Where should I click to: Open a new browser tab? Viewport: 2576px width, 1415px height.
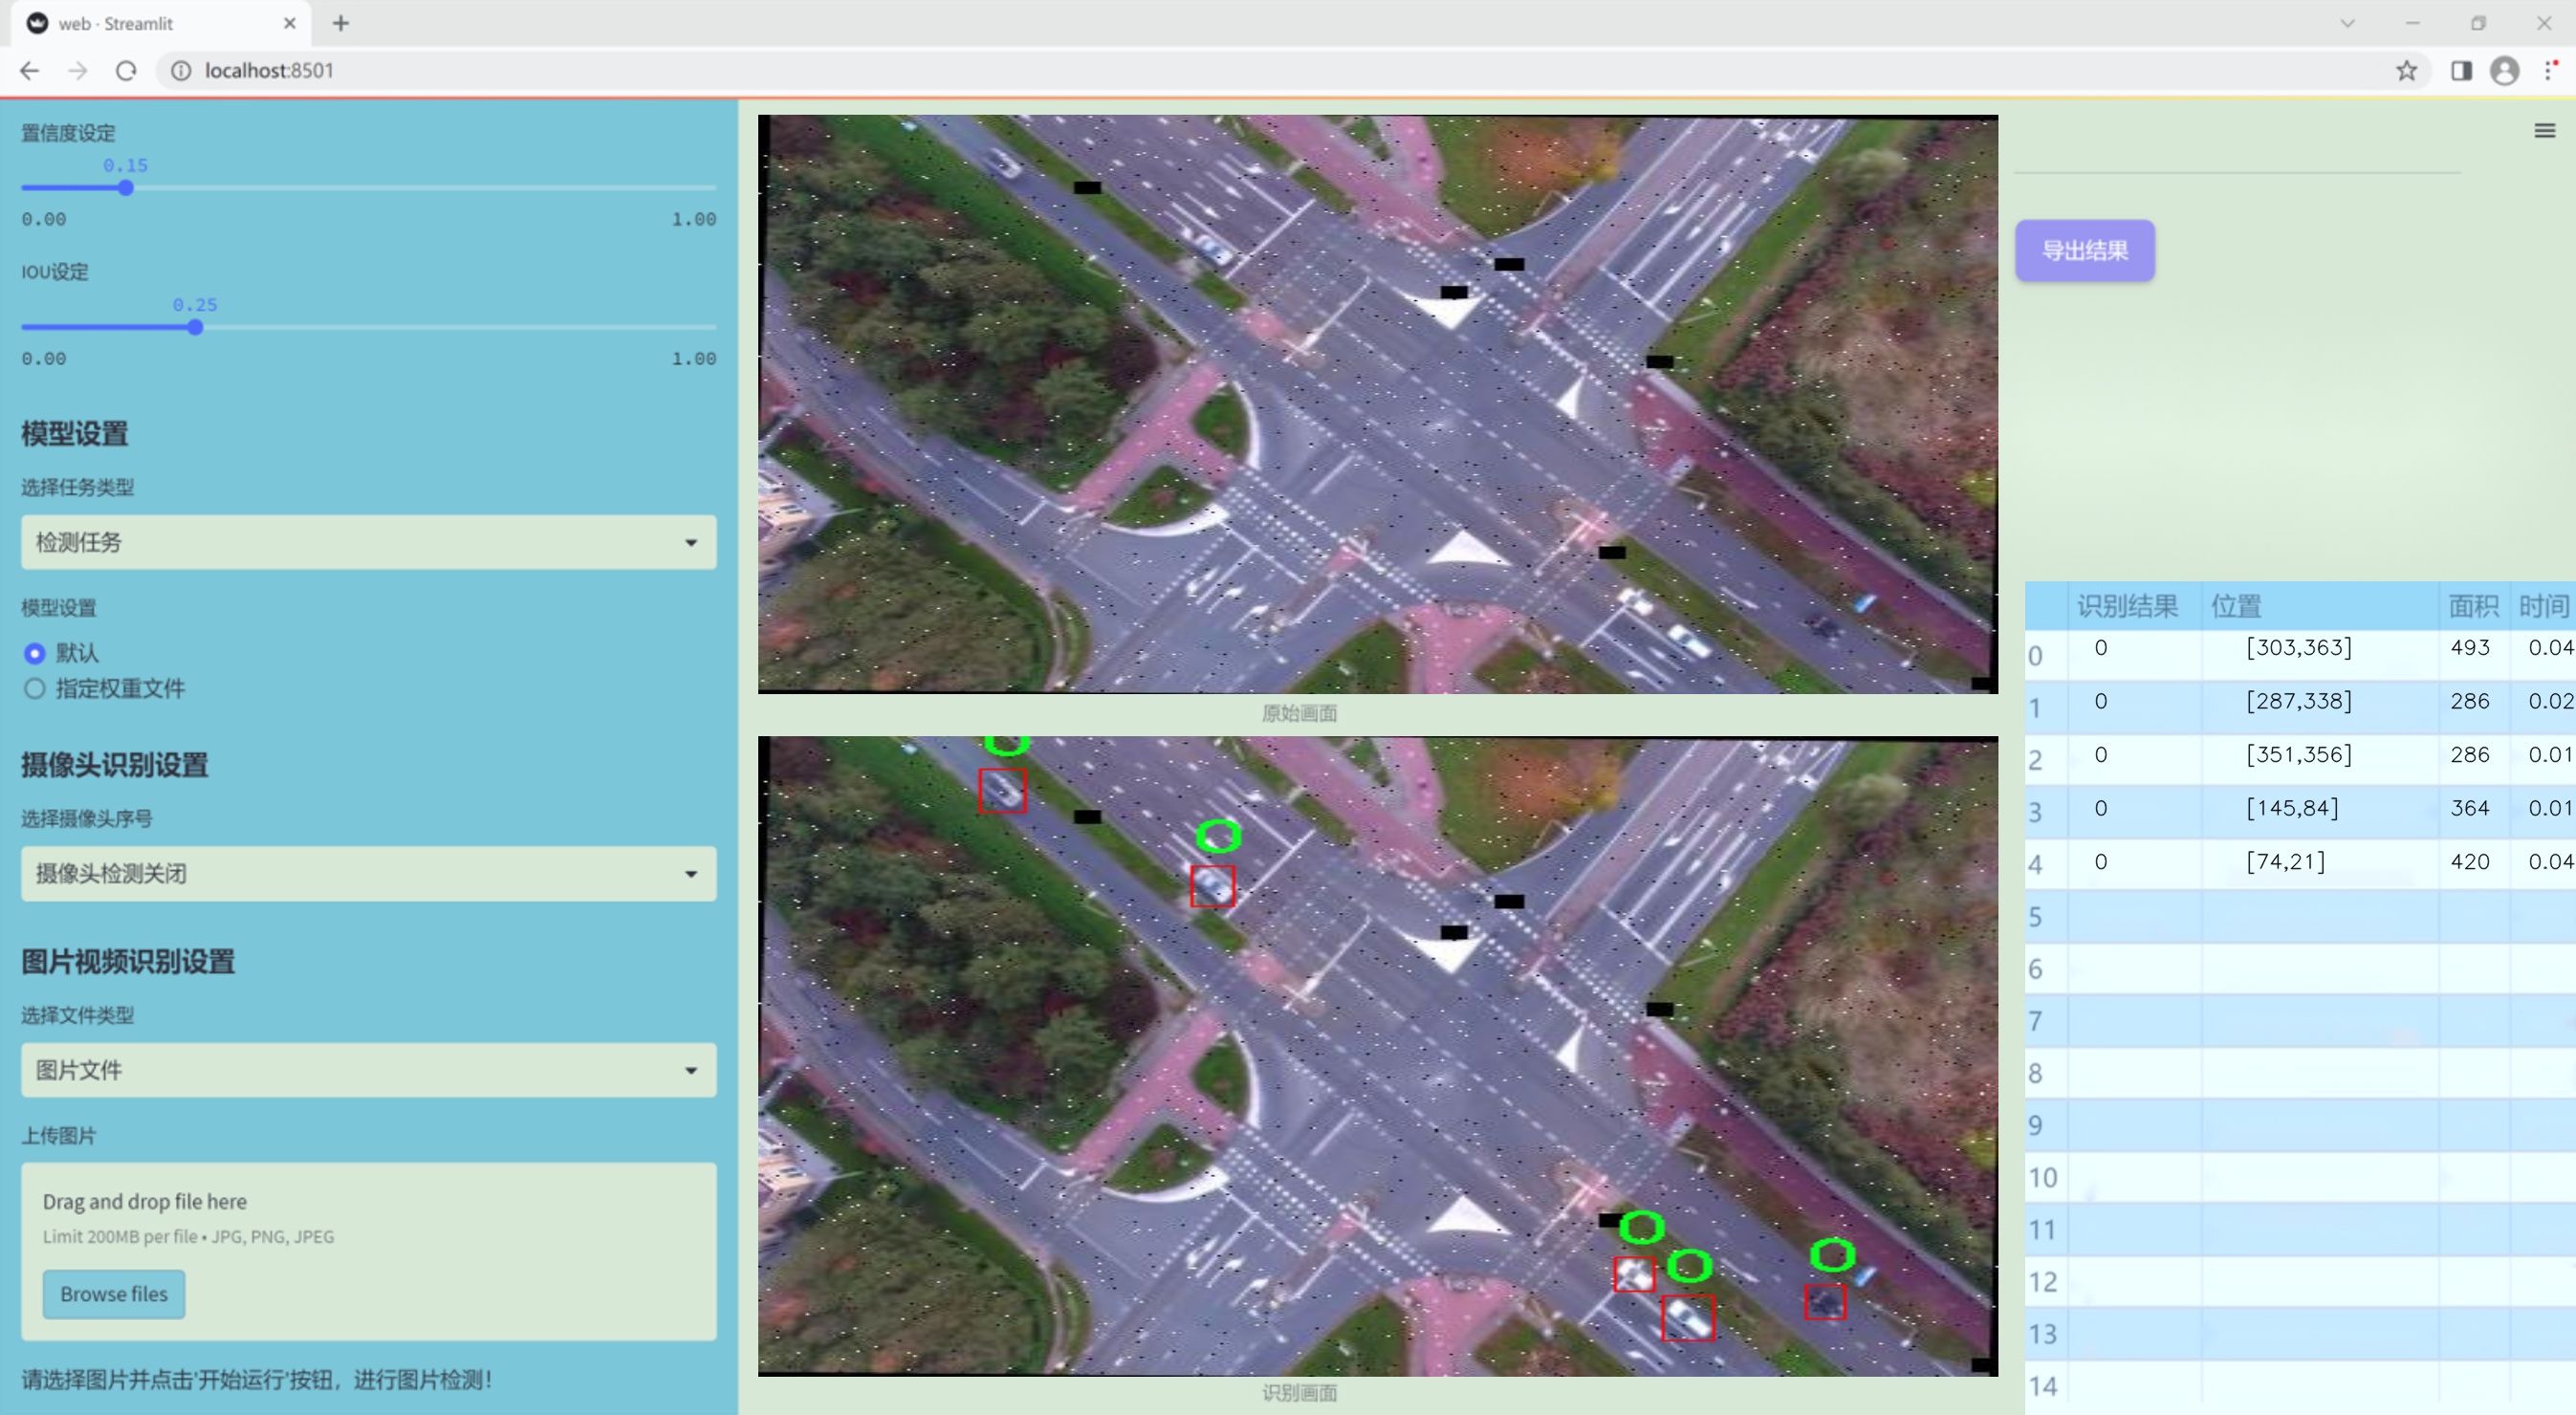341,23
